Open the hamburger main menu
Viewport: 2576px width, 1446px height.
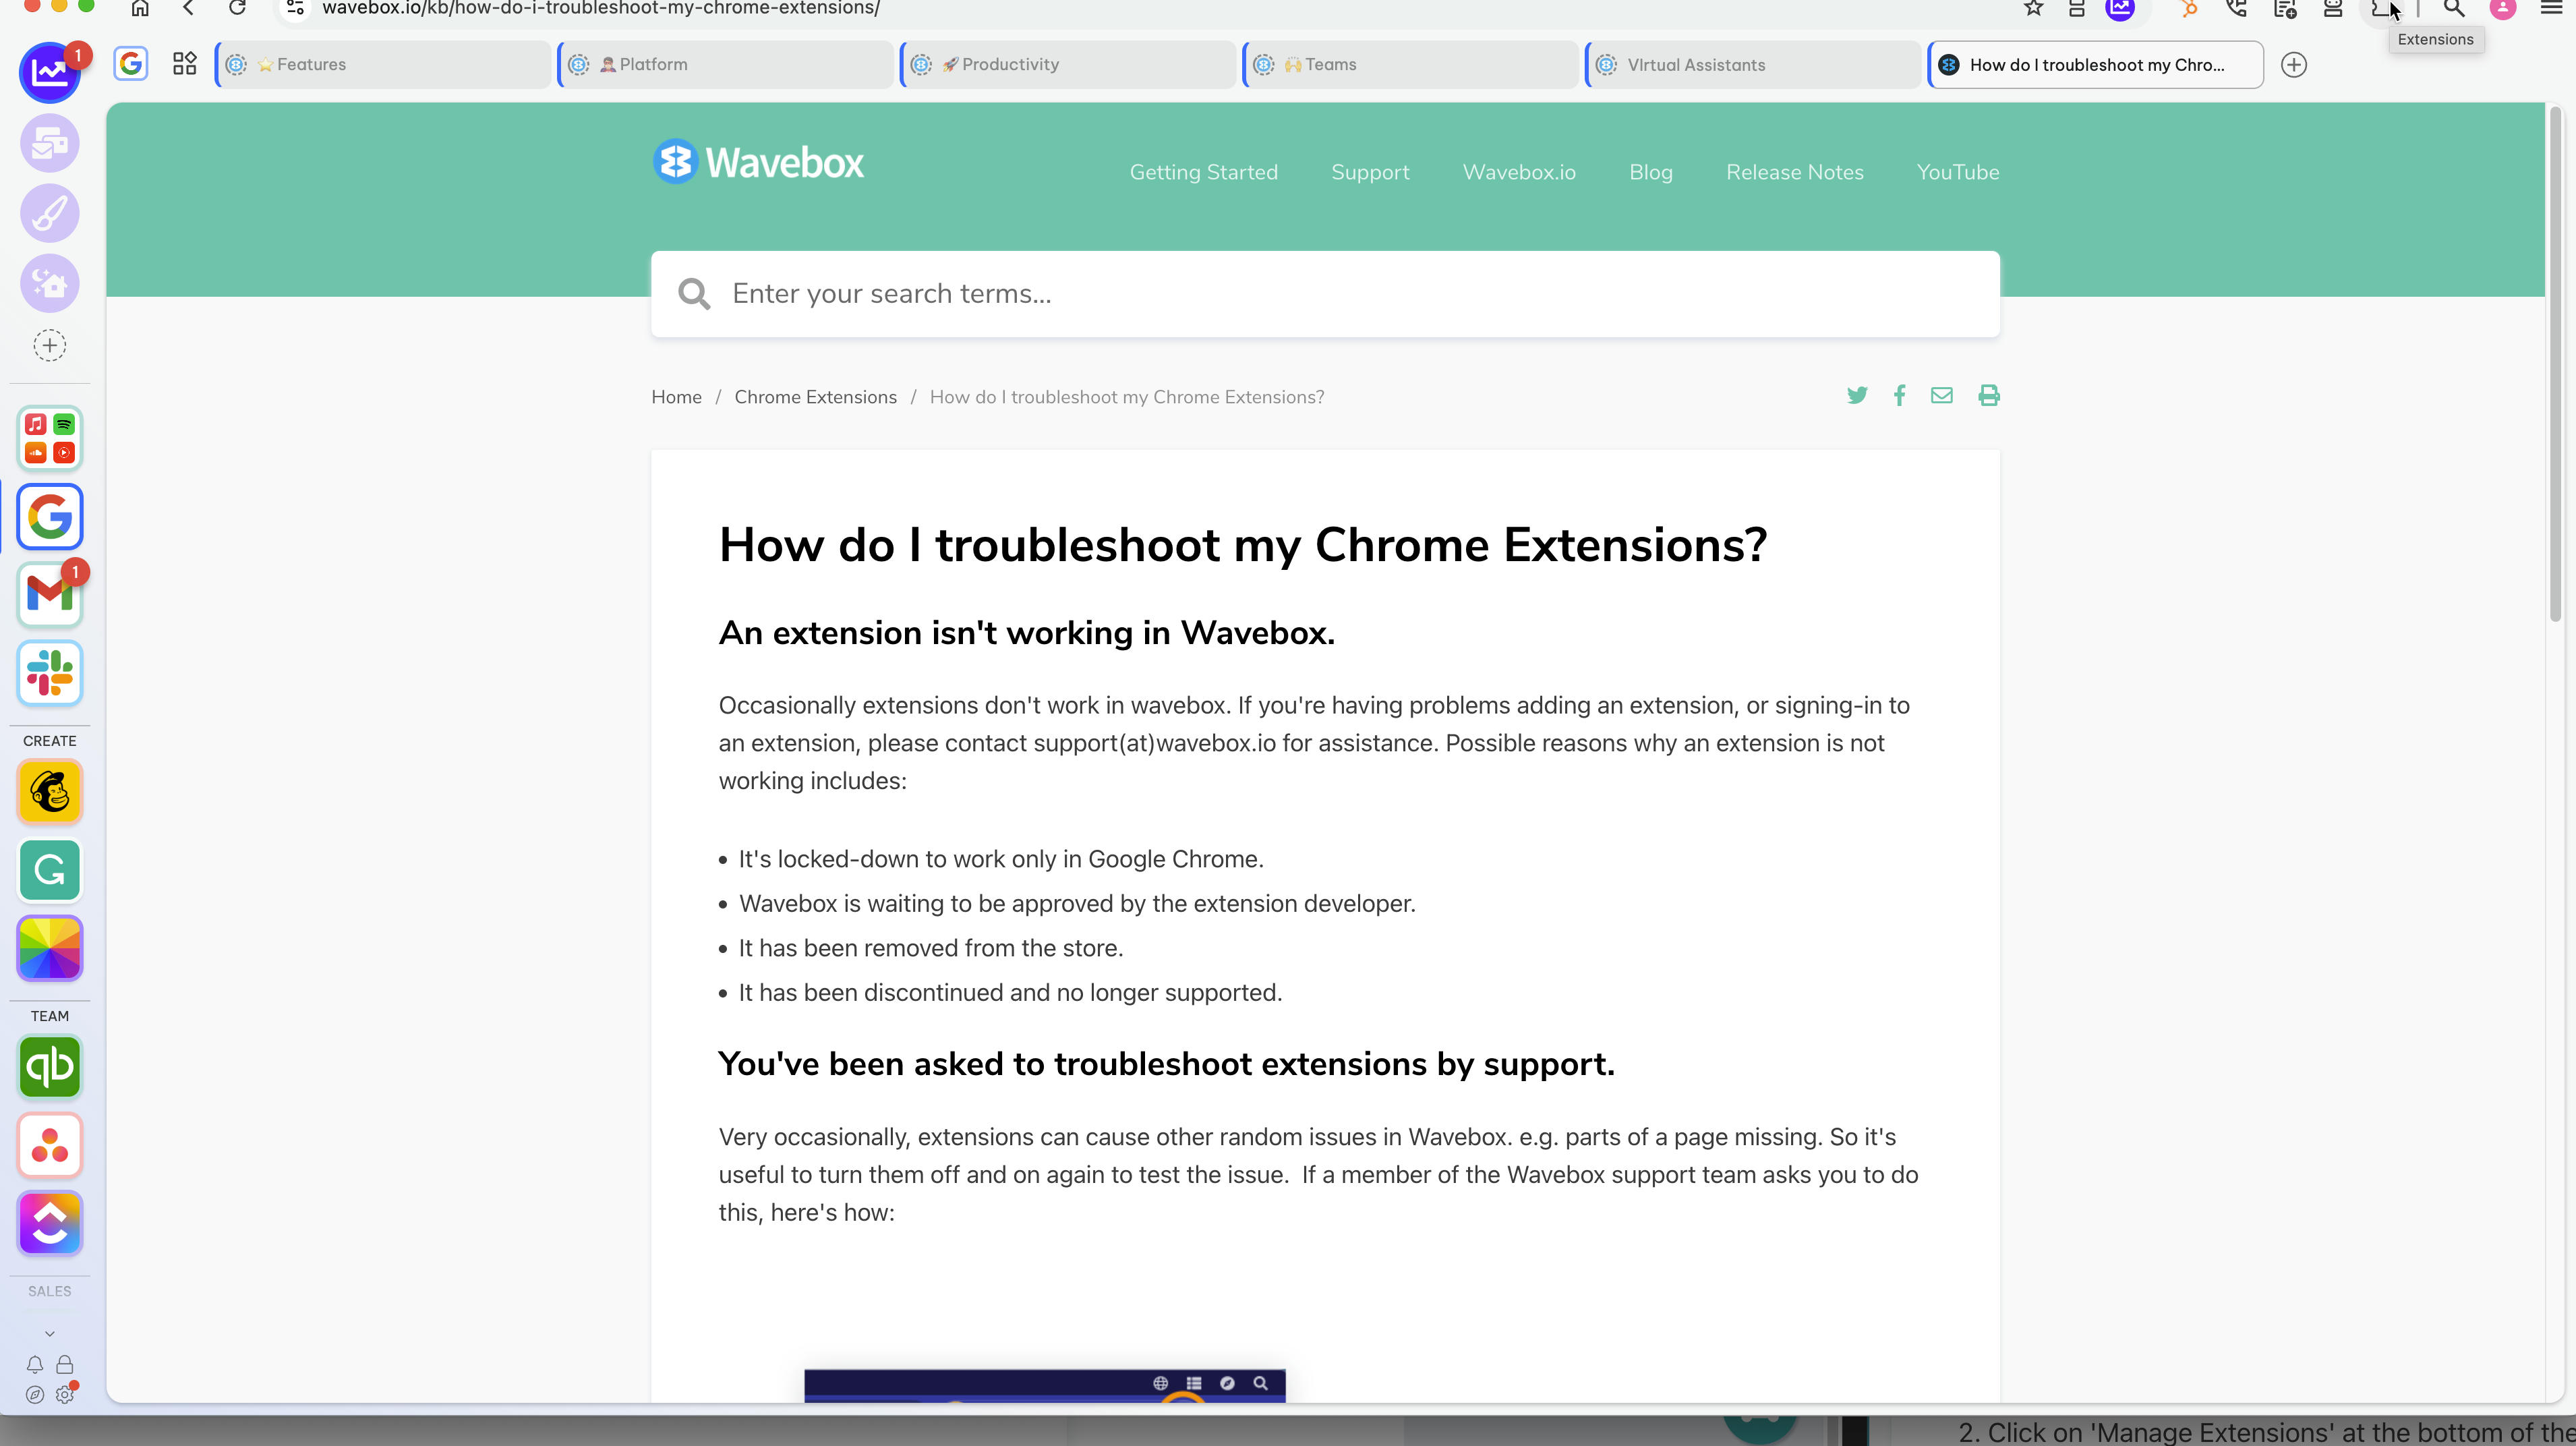[2551, 8]
